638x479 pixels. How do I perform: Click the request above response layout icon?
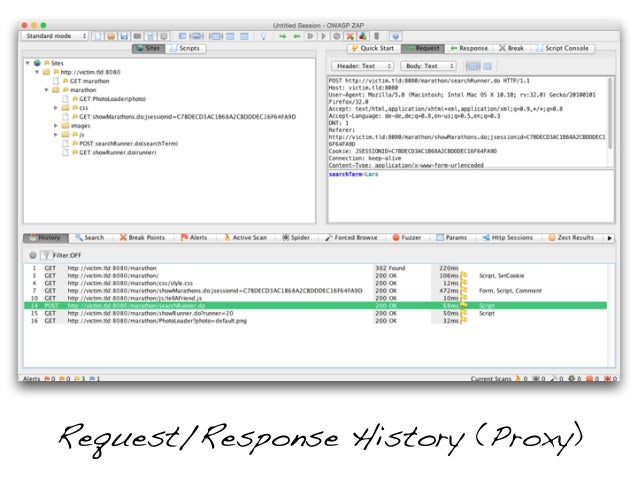click(x=230, y=36)
